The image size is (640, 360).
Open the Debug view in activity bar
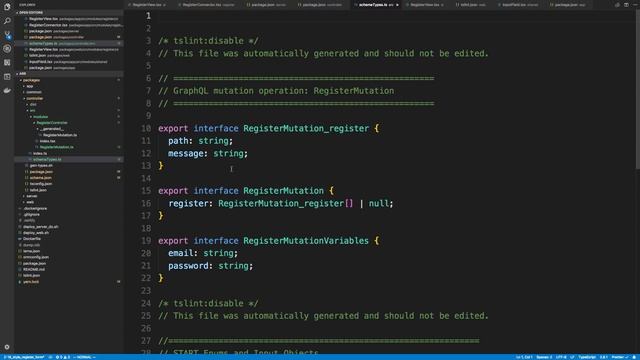click(x=7, y=49)
